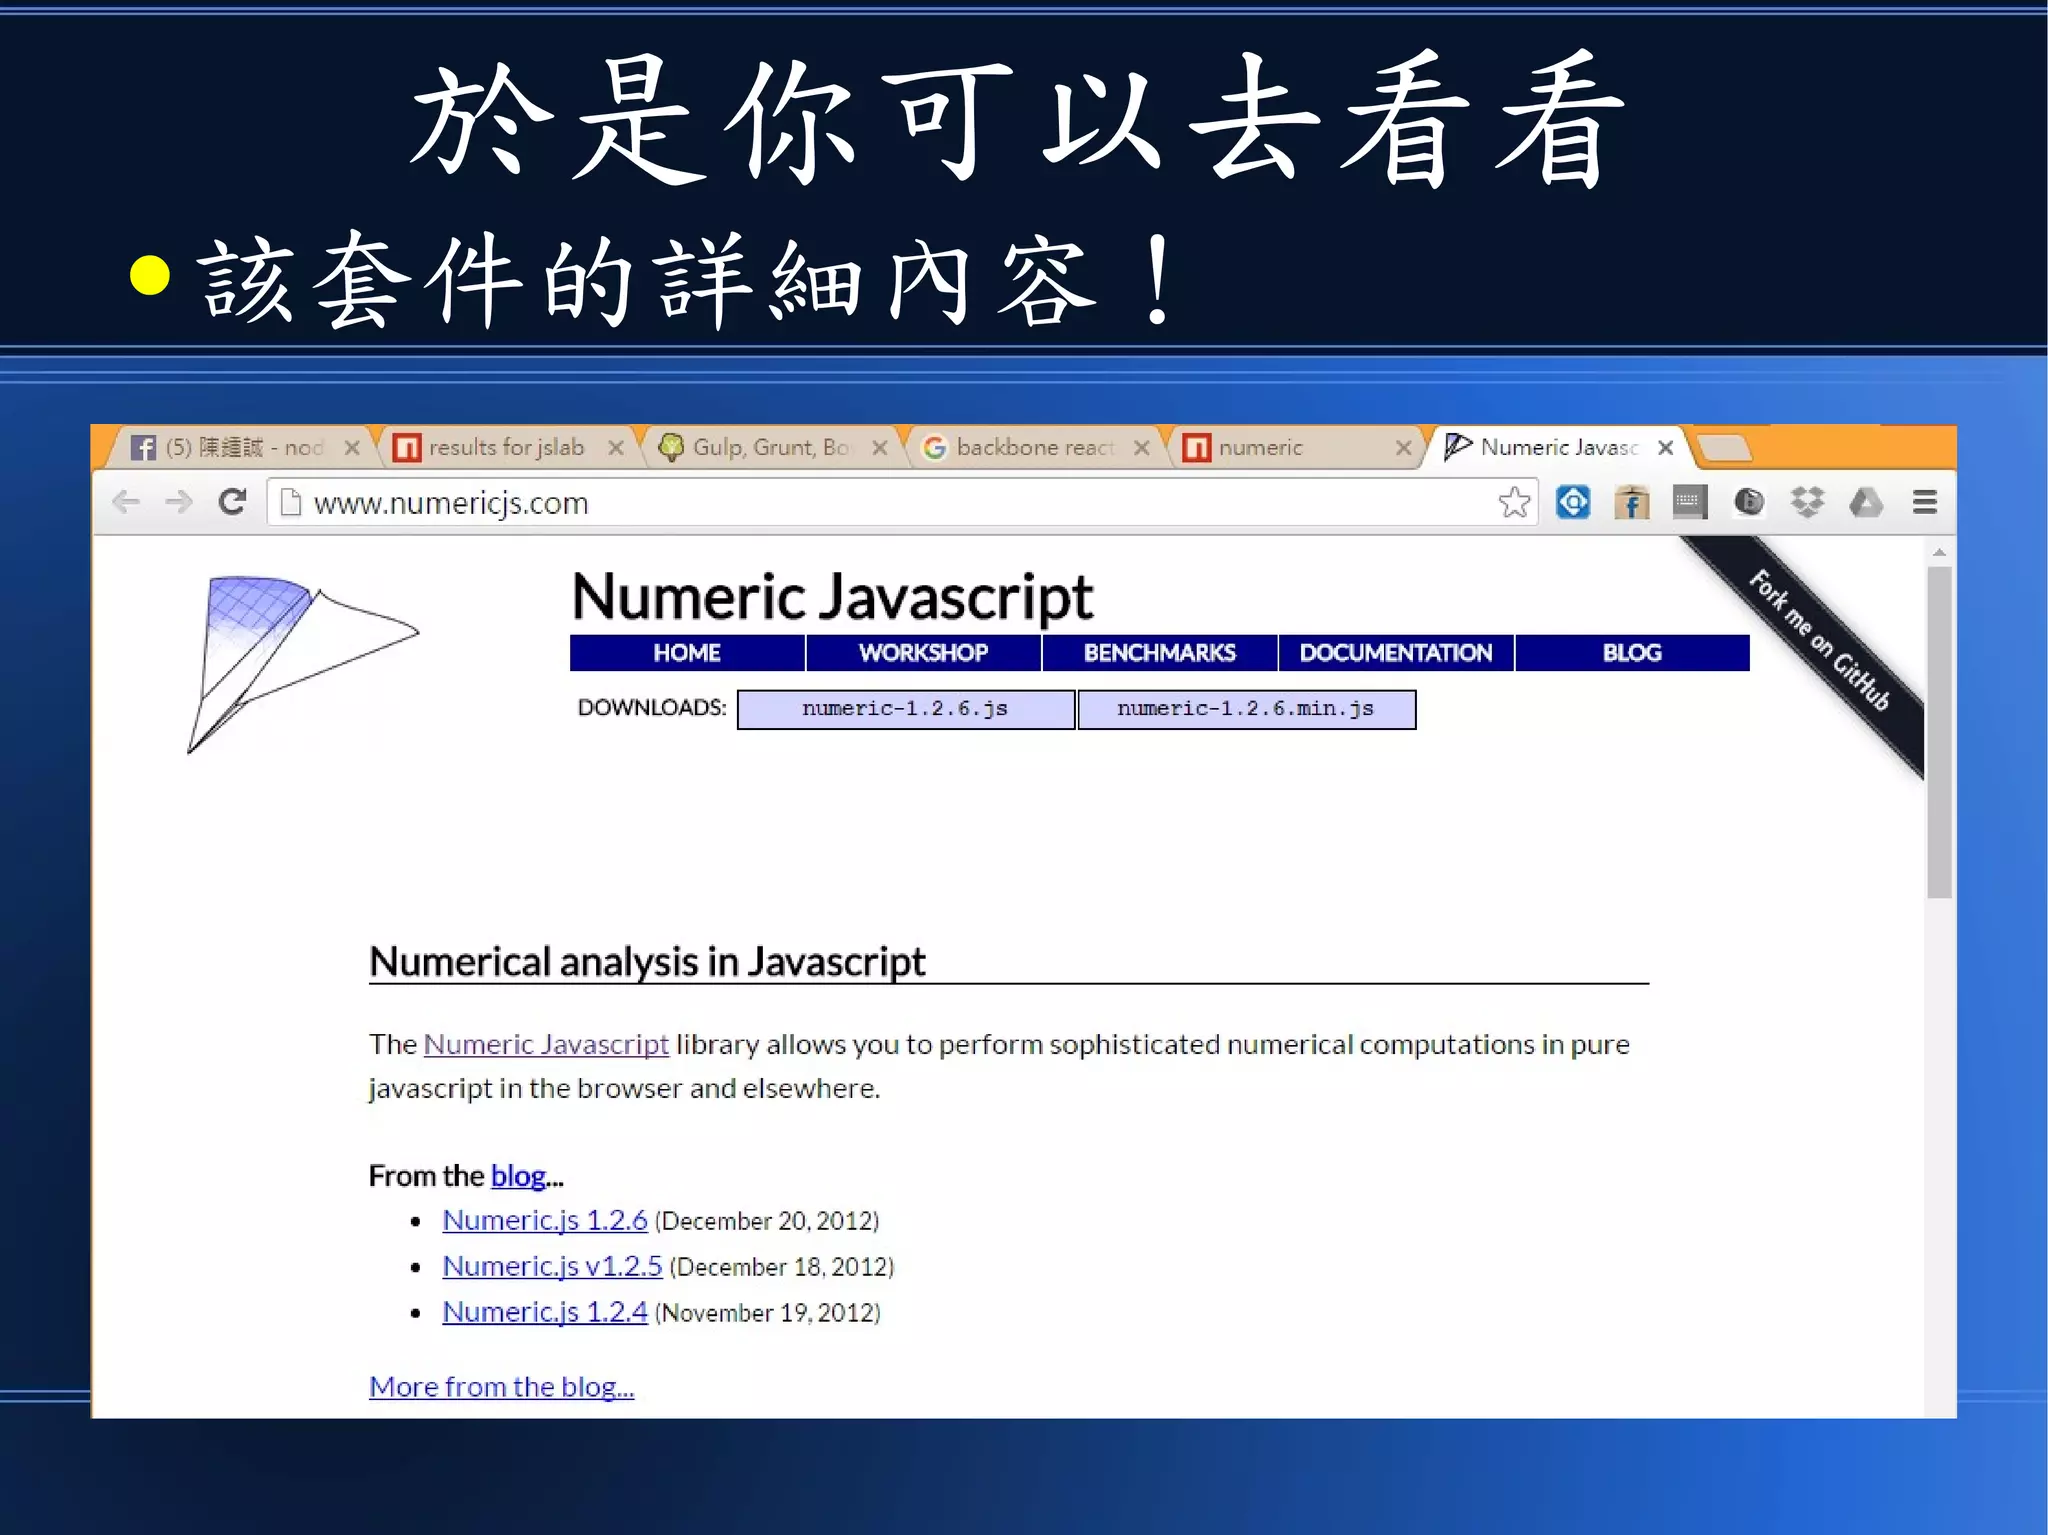Open the 'Numeric.js 1.2.6' blog post
2048x1535 pixels.
[x=545, y=1220]
